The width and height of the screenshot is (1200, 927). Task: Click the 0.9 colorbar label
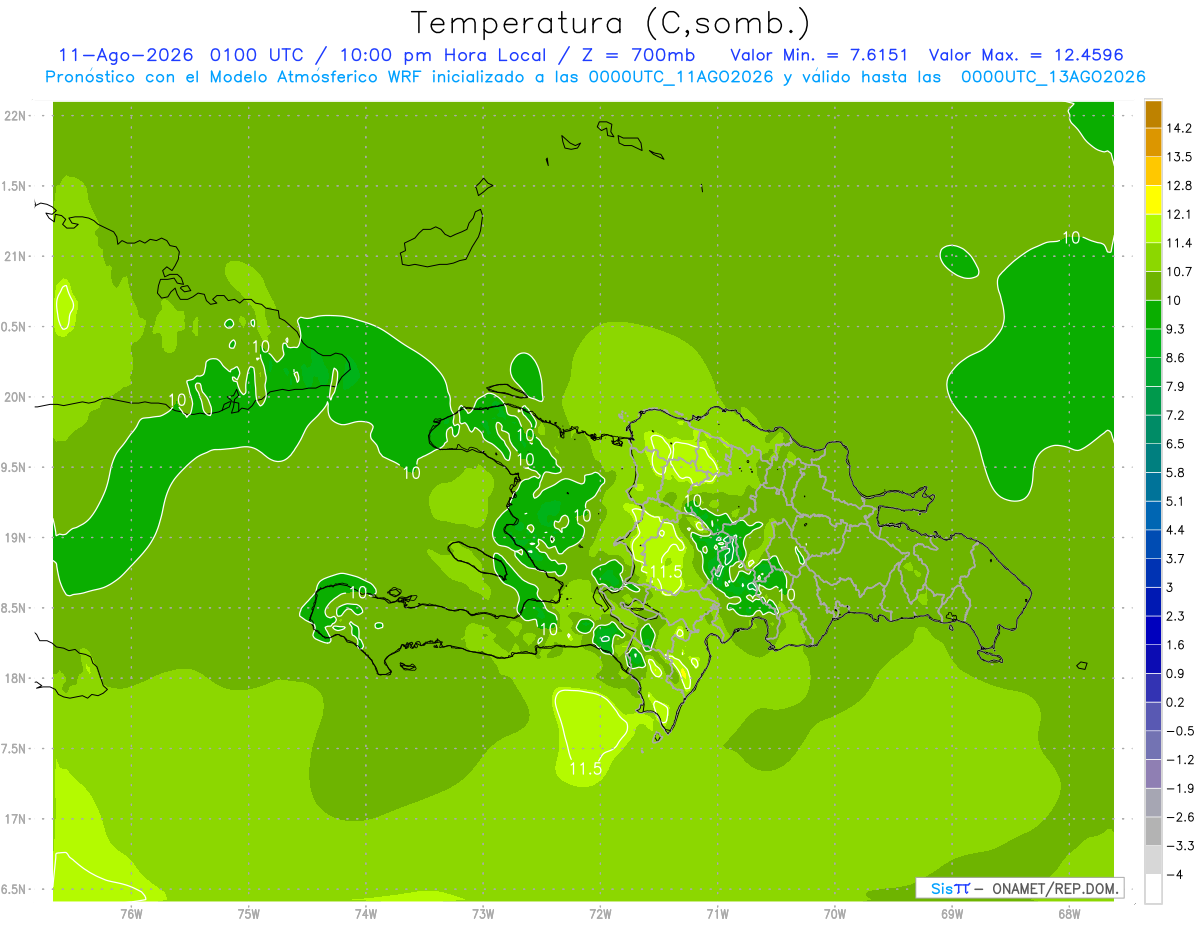pos(1175,673)
